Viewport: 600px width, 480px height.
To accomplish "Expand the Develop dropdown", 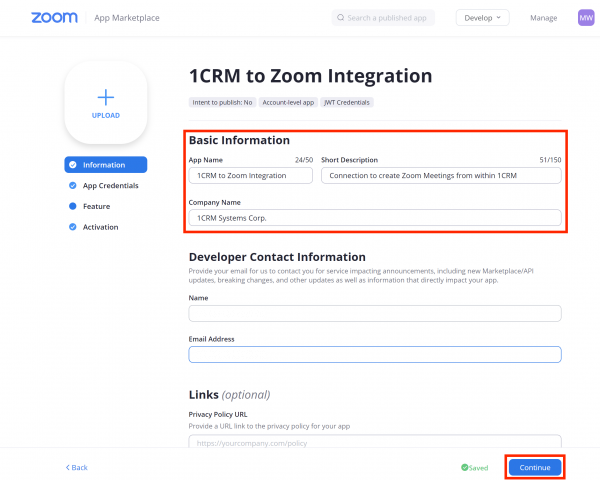I will (483, 18).
